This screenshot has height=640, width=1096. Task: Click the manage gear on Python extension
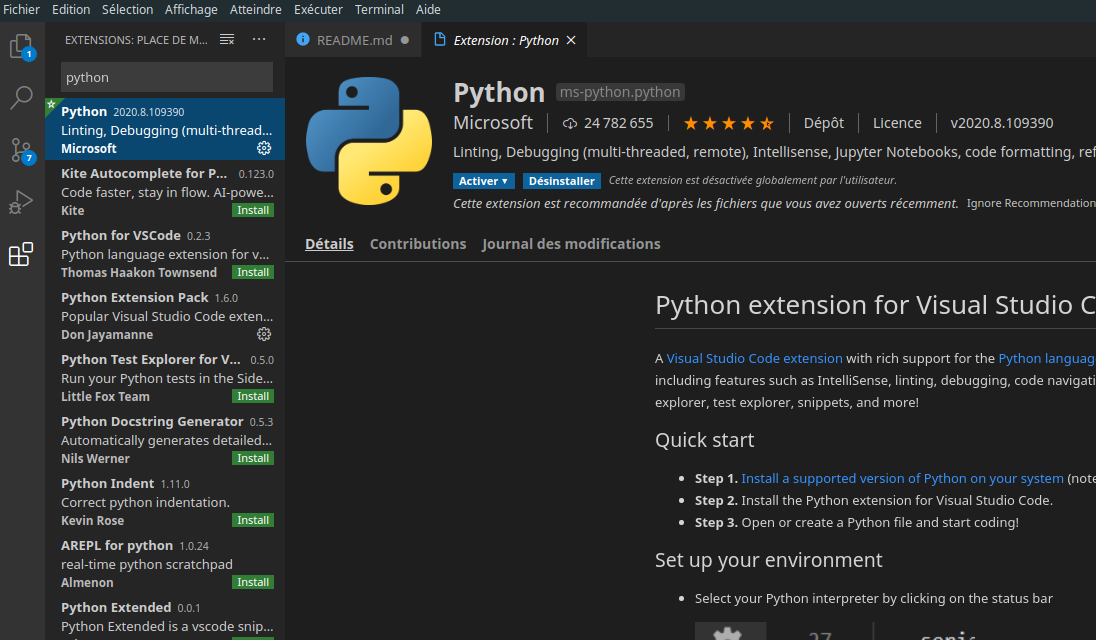264,148
